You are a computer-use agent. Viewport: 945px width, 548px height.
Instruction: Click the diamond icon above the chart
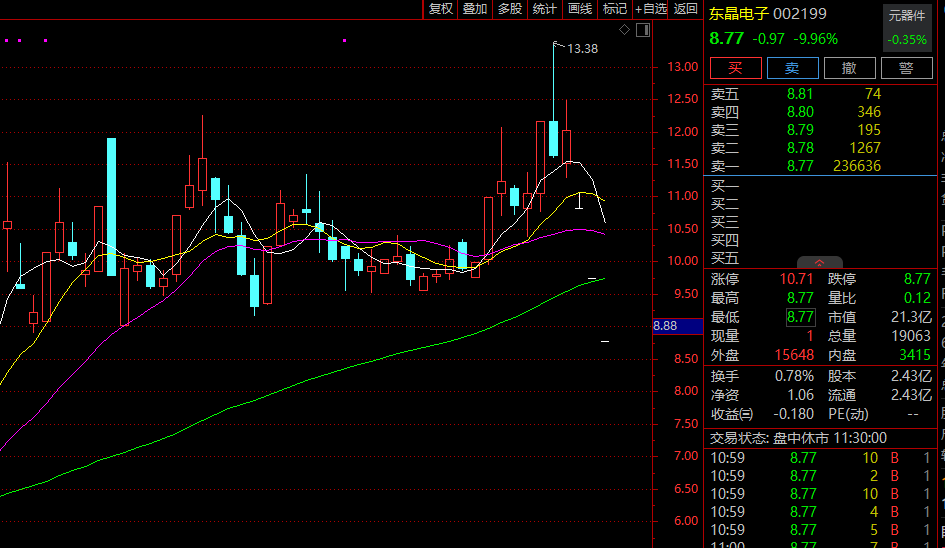[x=625, y=30]
